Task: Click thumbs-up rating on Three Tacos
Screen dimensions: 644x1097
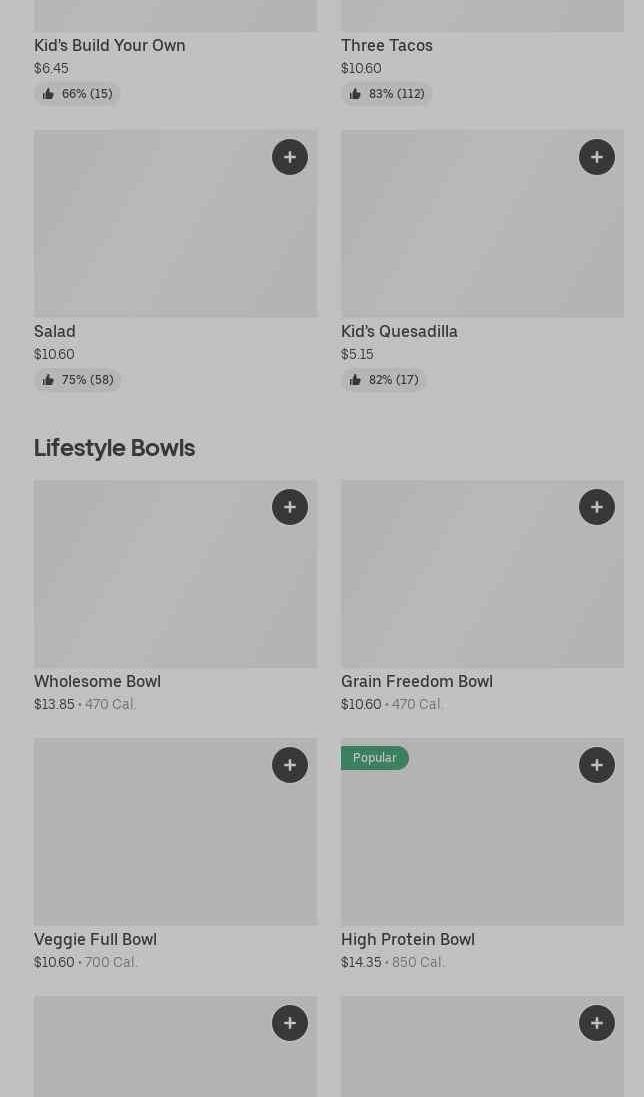Action: (386, 94)
